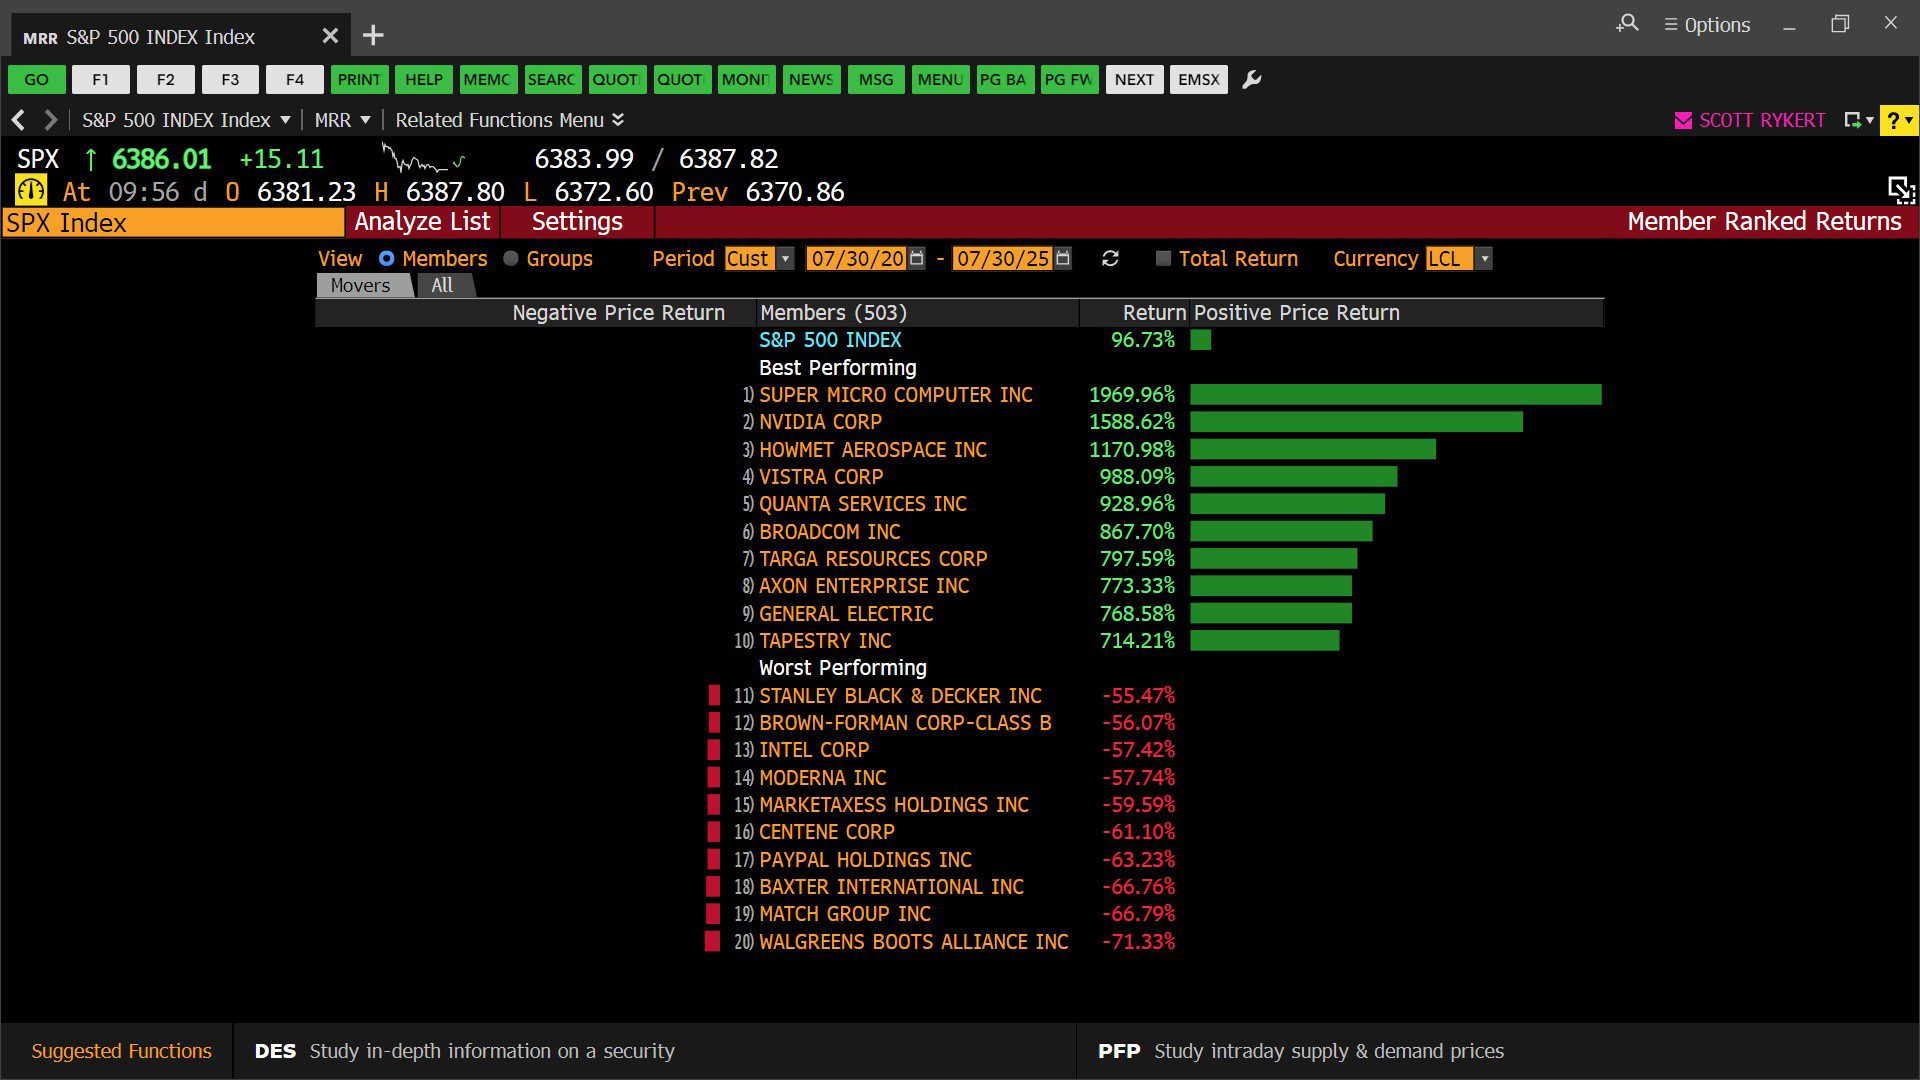The height and width of the screenshot is (1080, 1920).
Task: Open the Settings menu
Action: click(x=577, y=222)
